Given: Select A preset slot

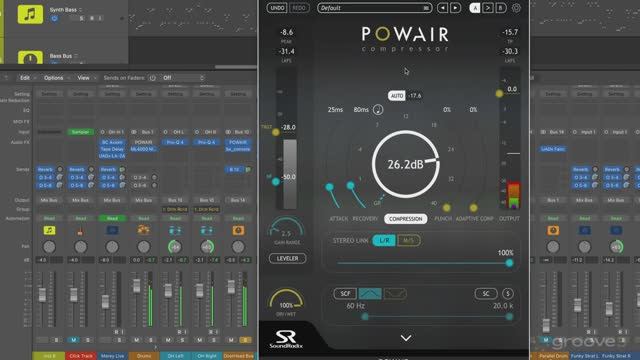Looking at the screenshot, I should [x=475, y=8].
